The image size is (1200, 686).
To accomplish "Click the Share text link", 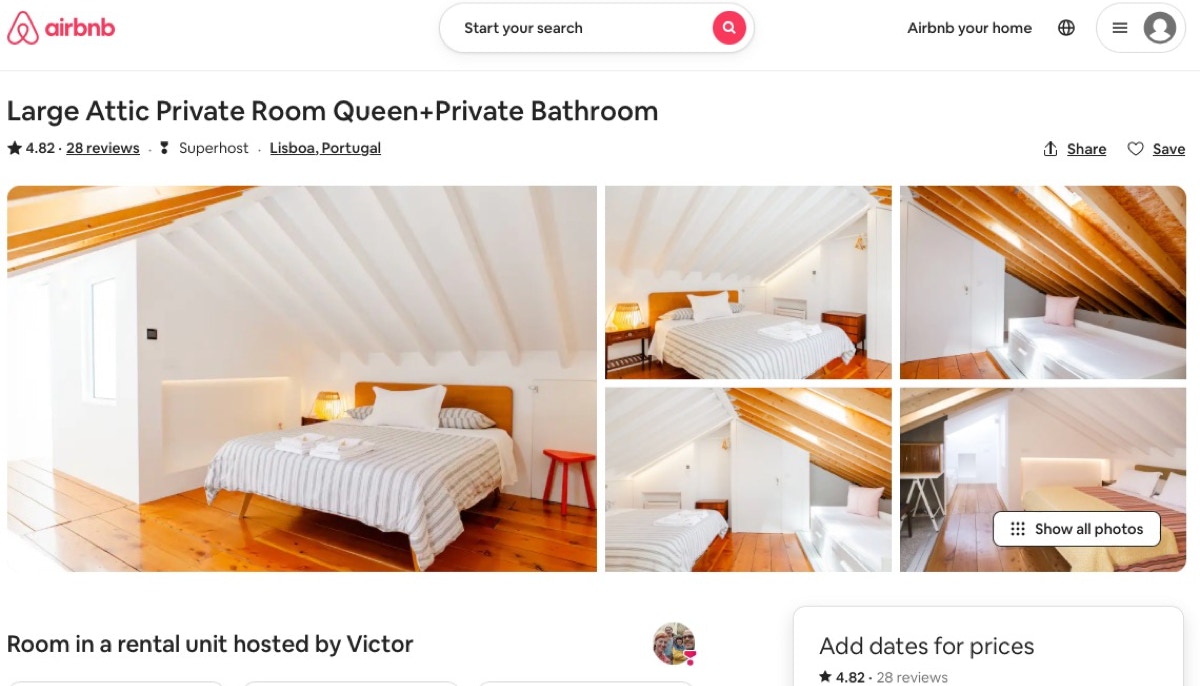I will coord(1086,149).
